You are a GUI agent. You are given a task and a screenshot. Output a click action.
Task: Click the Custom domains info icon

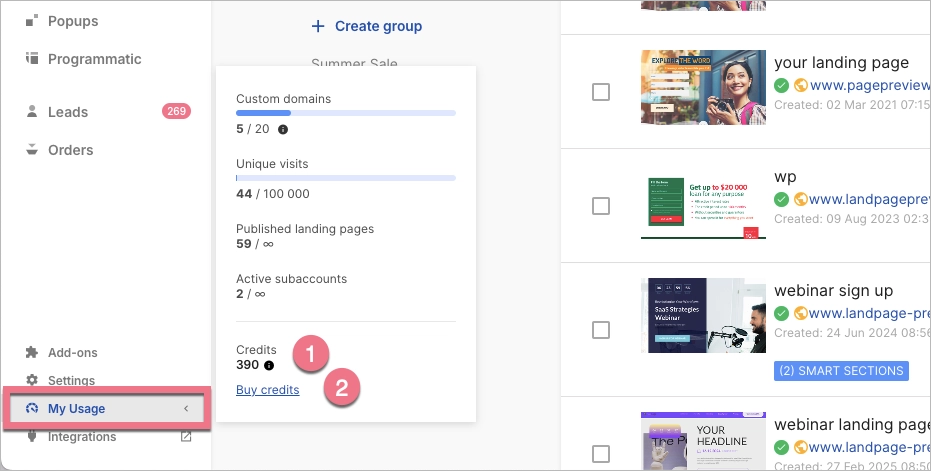coord(283,129)
